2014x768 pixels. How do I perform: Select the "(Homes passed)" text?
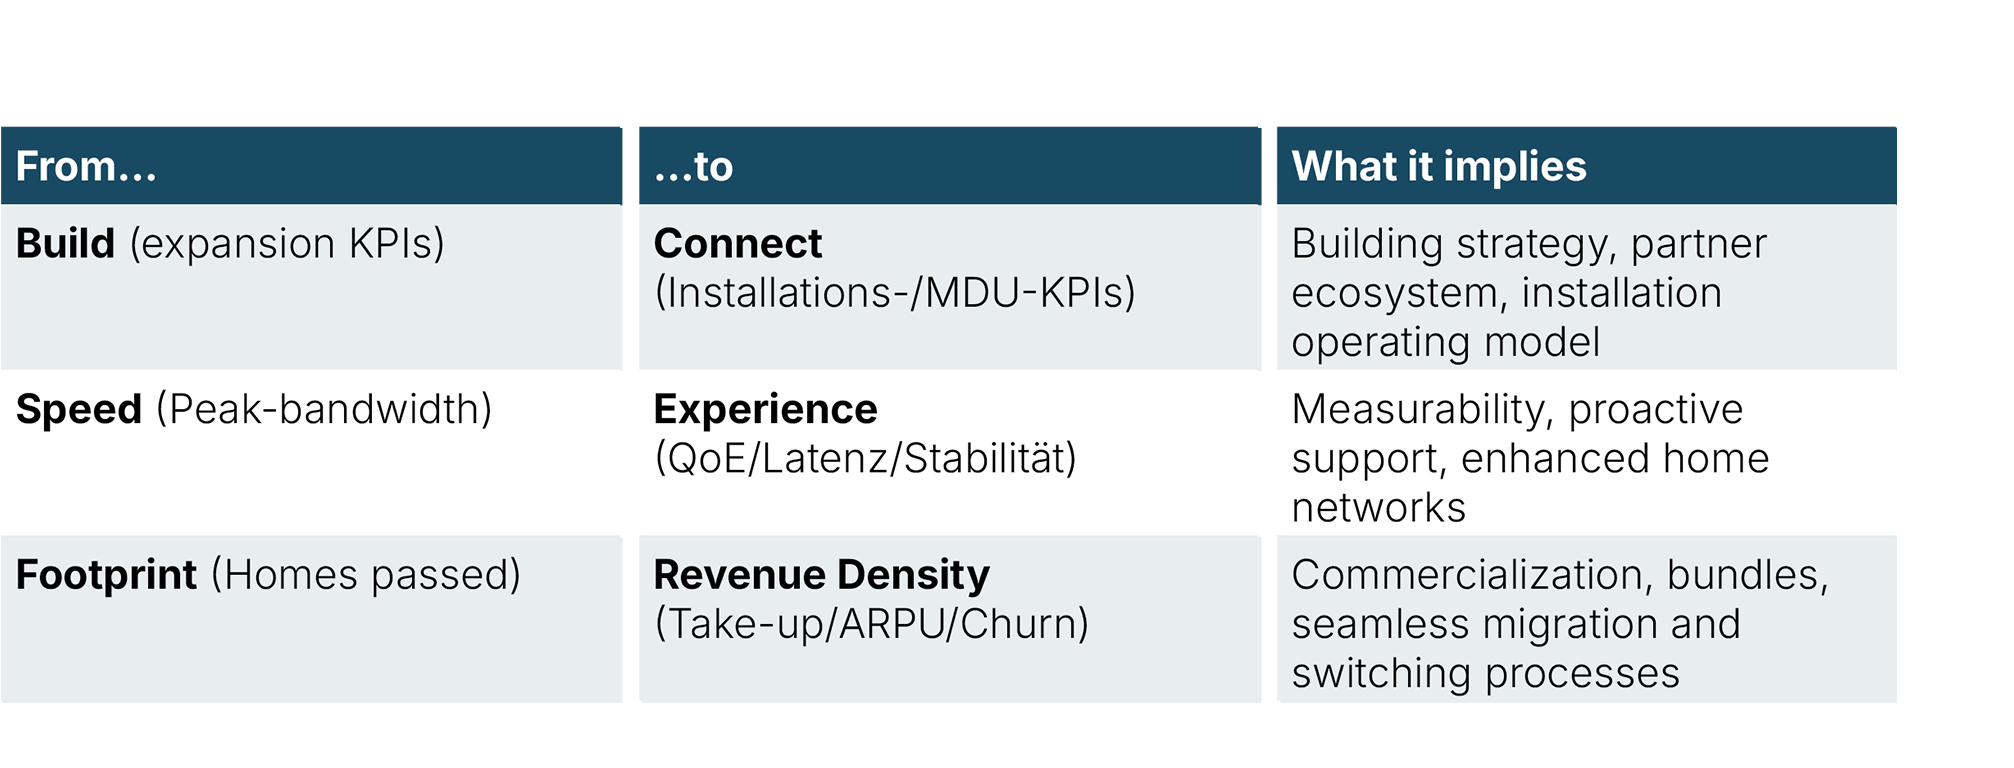coord(366,575)
